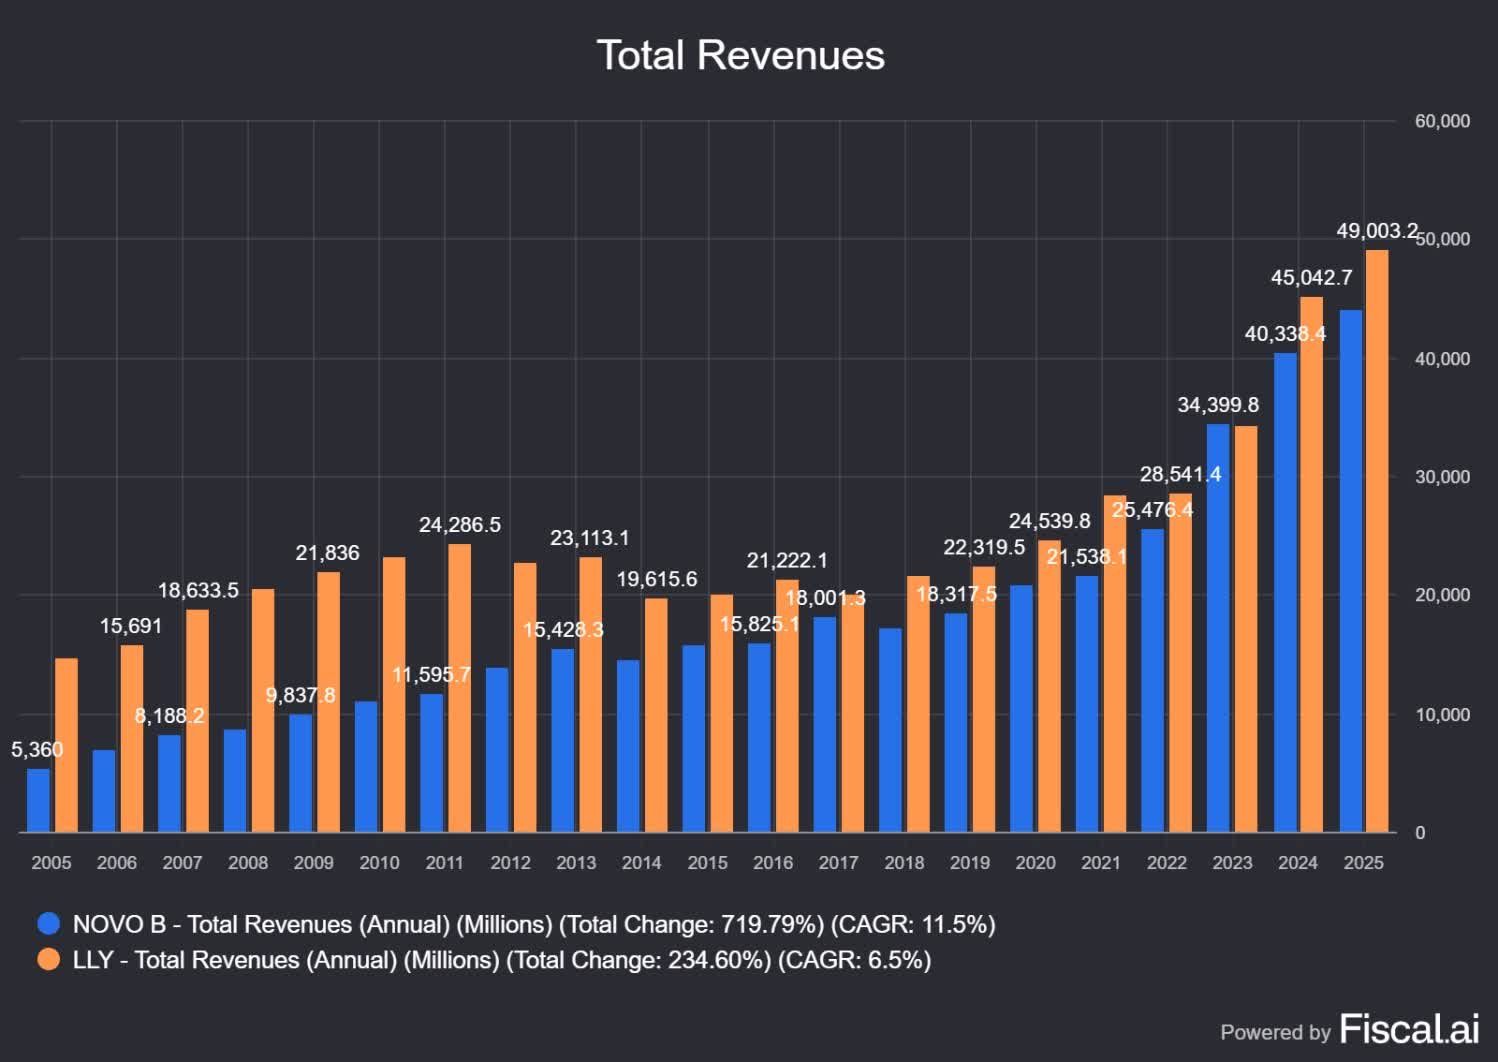Select the blue 2025 bar for NOVO B
The height and width of the screenshot is (1062, 1498).
pyautogui.click(x=1350, y=571)
